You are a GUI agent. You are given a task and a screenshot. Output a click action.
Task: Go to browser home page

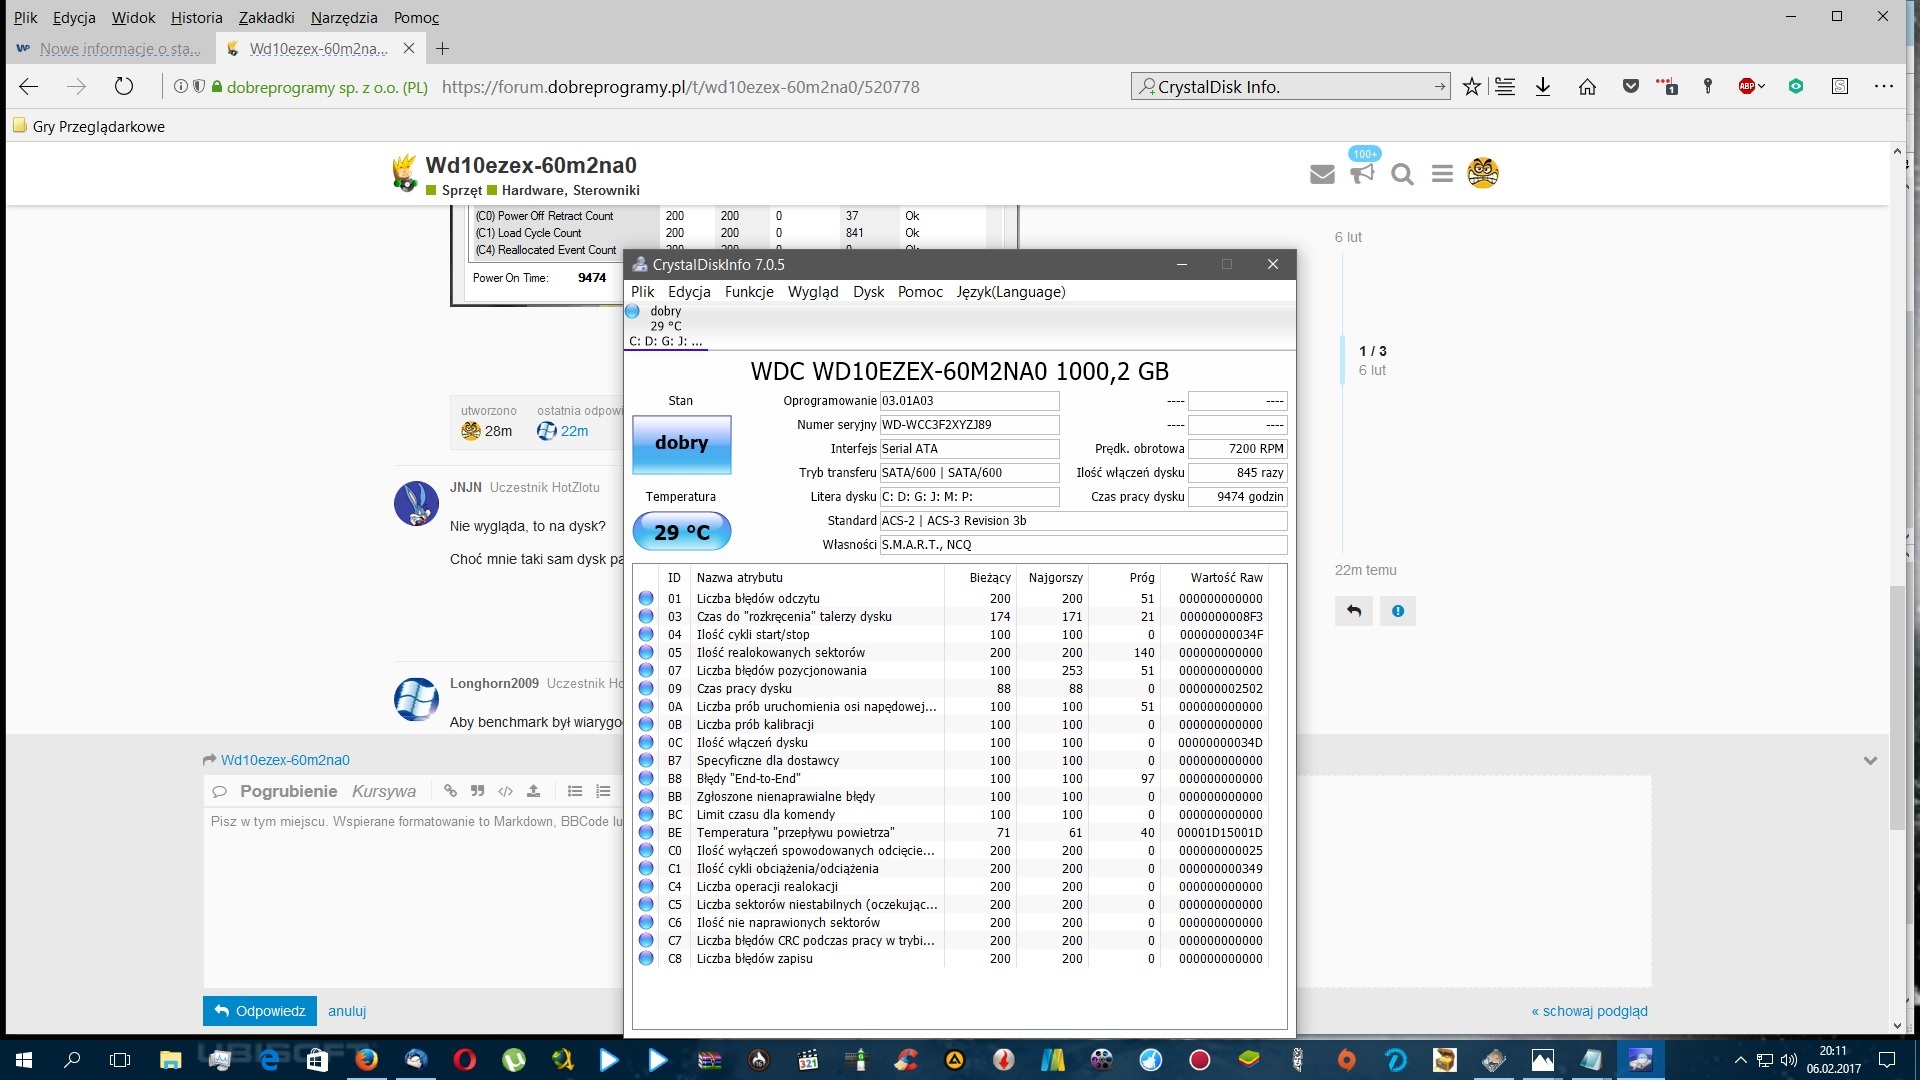pos(1587,87)
